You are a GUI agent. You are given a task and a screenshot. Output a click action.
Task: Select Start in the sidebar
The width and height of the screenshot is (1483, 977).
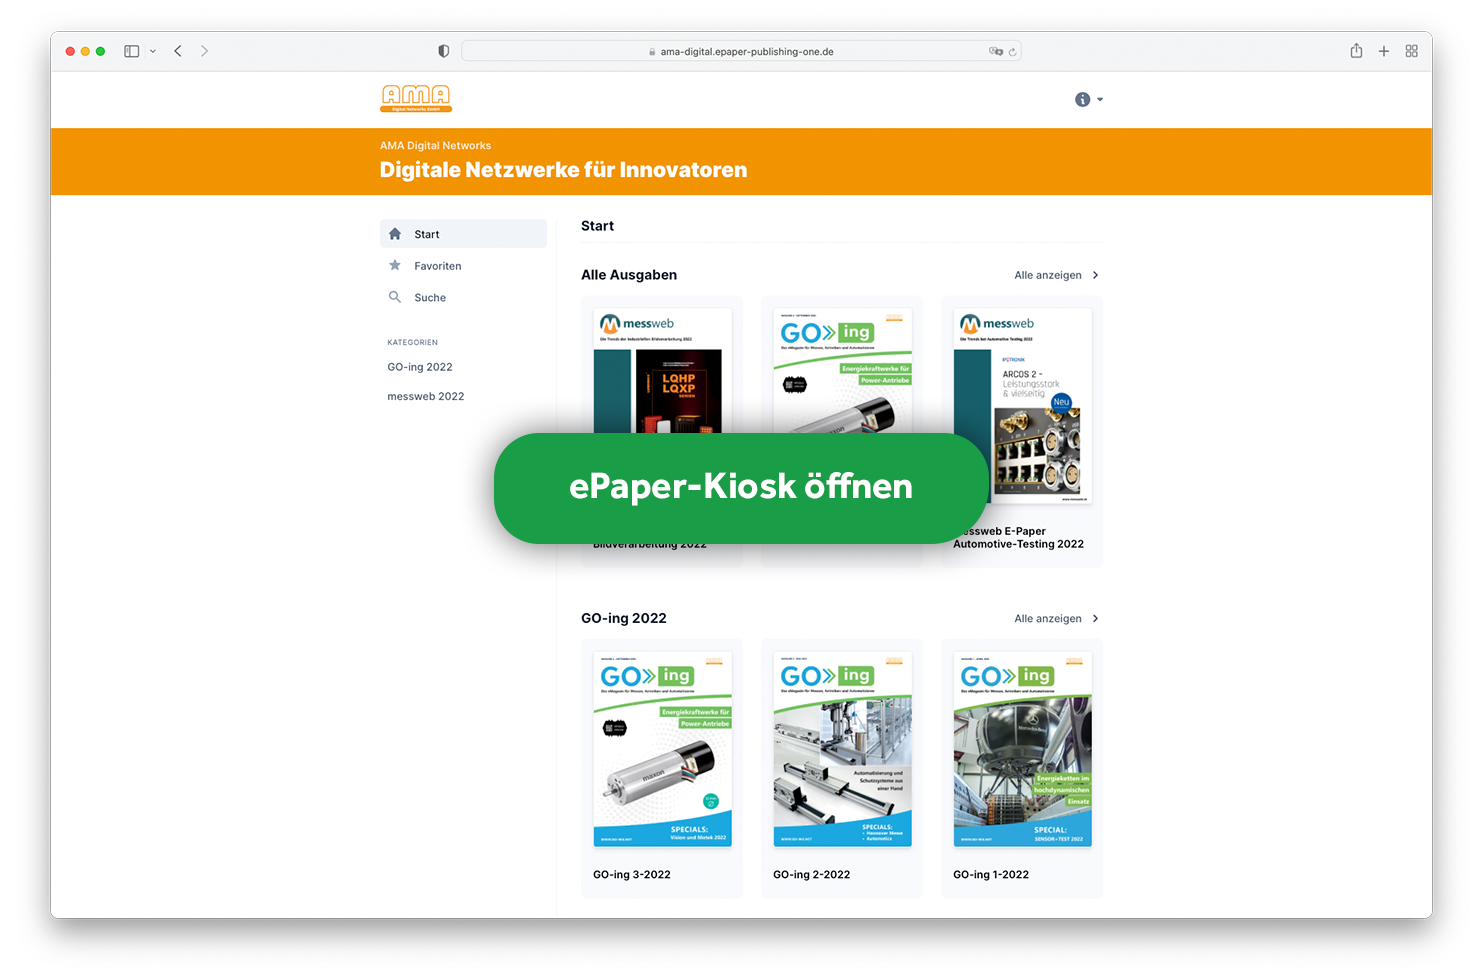463,234
